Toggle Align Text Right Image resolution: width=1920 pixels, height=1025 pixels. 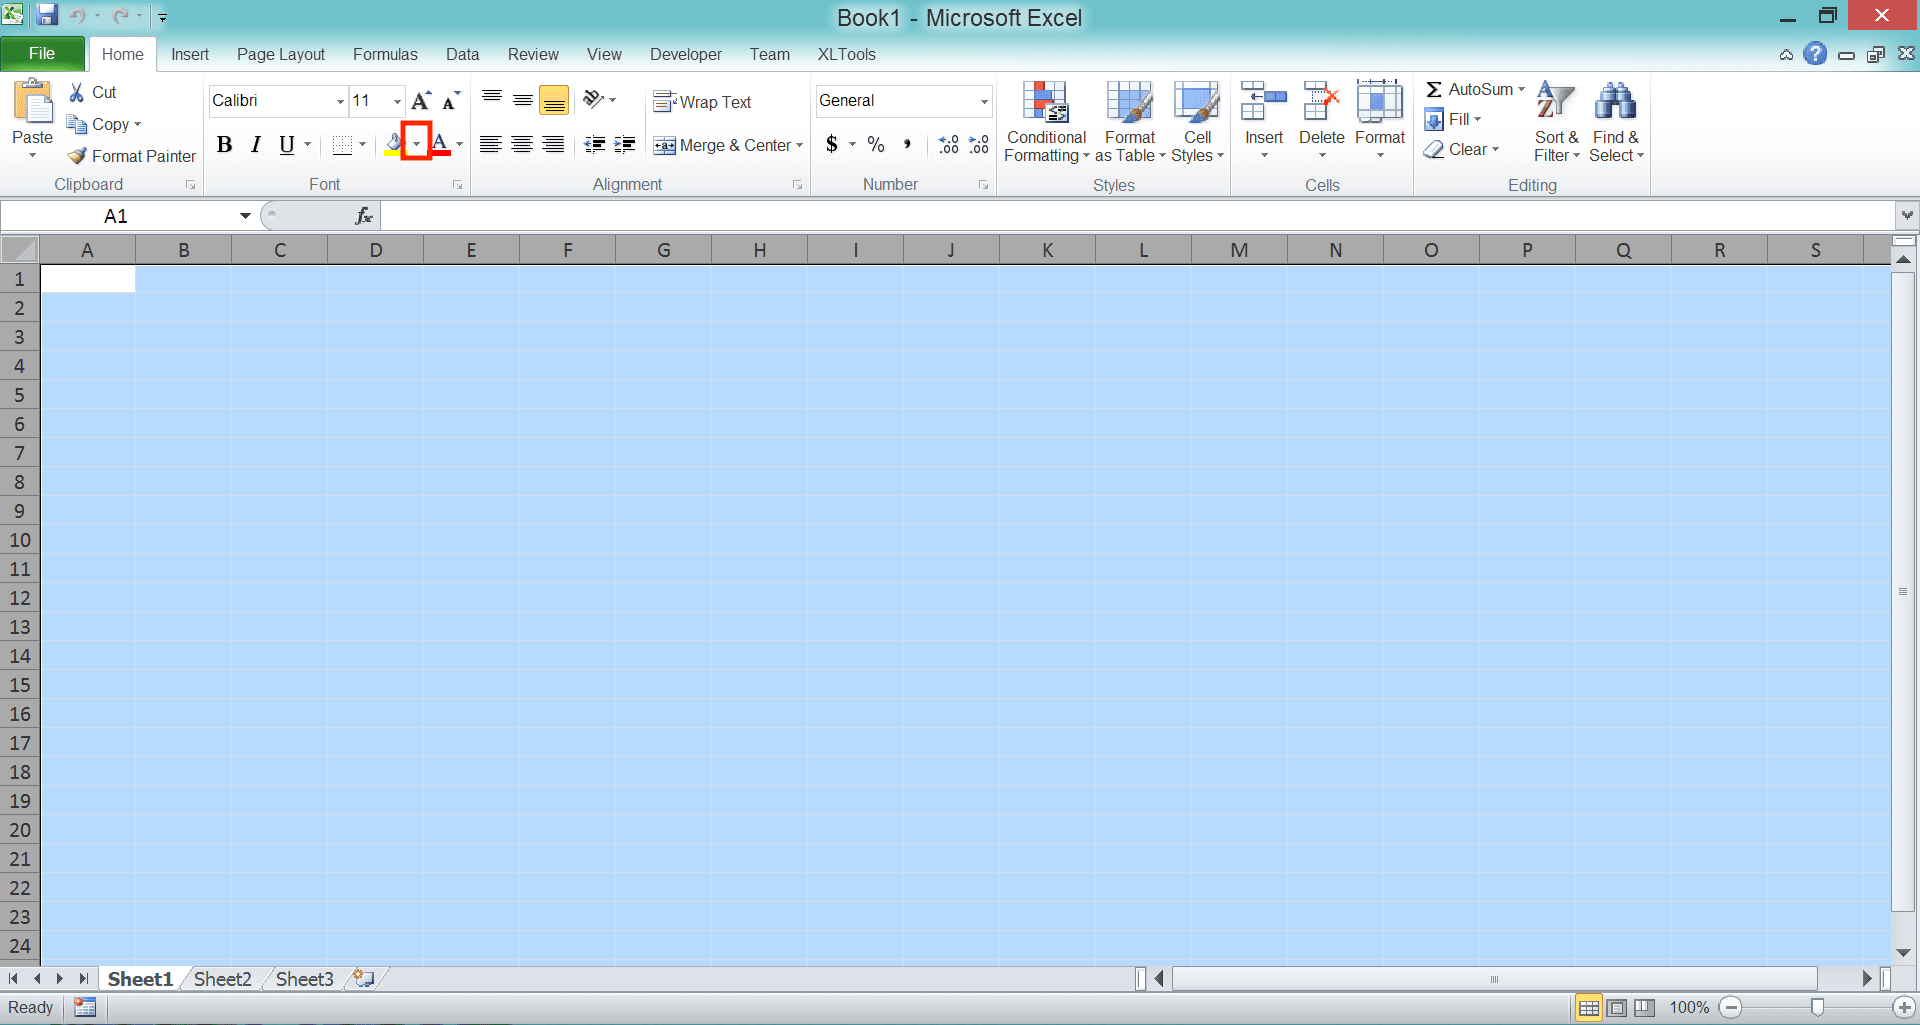pos(553,145)
